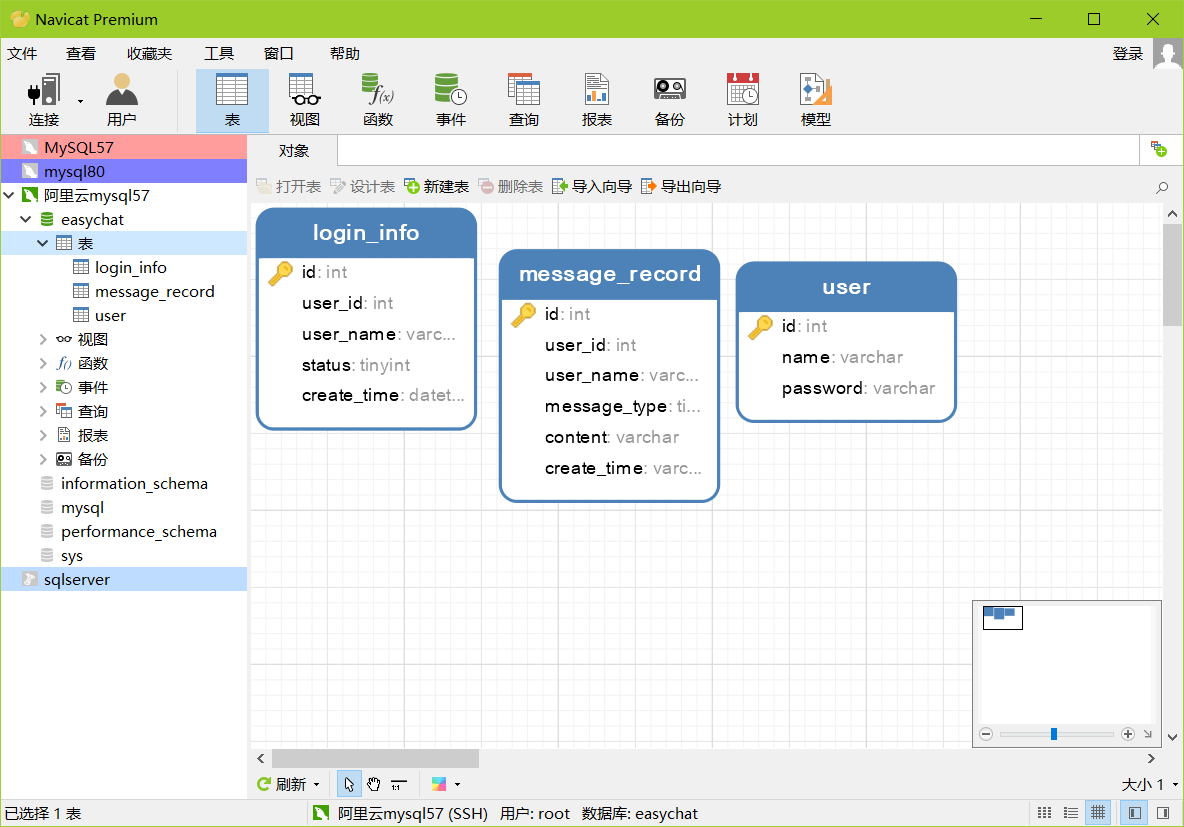Click the 导出向导 export wizard button

pos(681,187)
